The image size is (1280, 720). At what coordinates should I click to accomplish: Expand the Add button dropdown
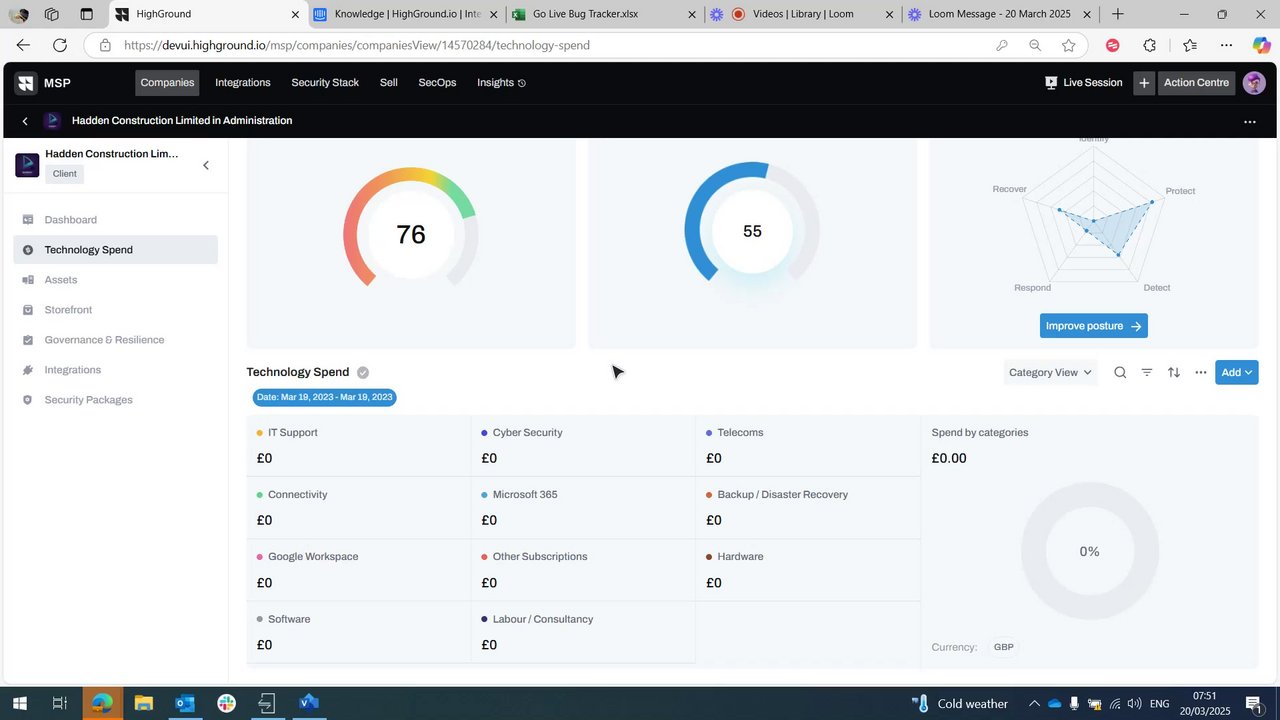[1237, 372]
